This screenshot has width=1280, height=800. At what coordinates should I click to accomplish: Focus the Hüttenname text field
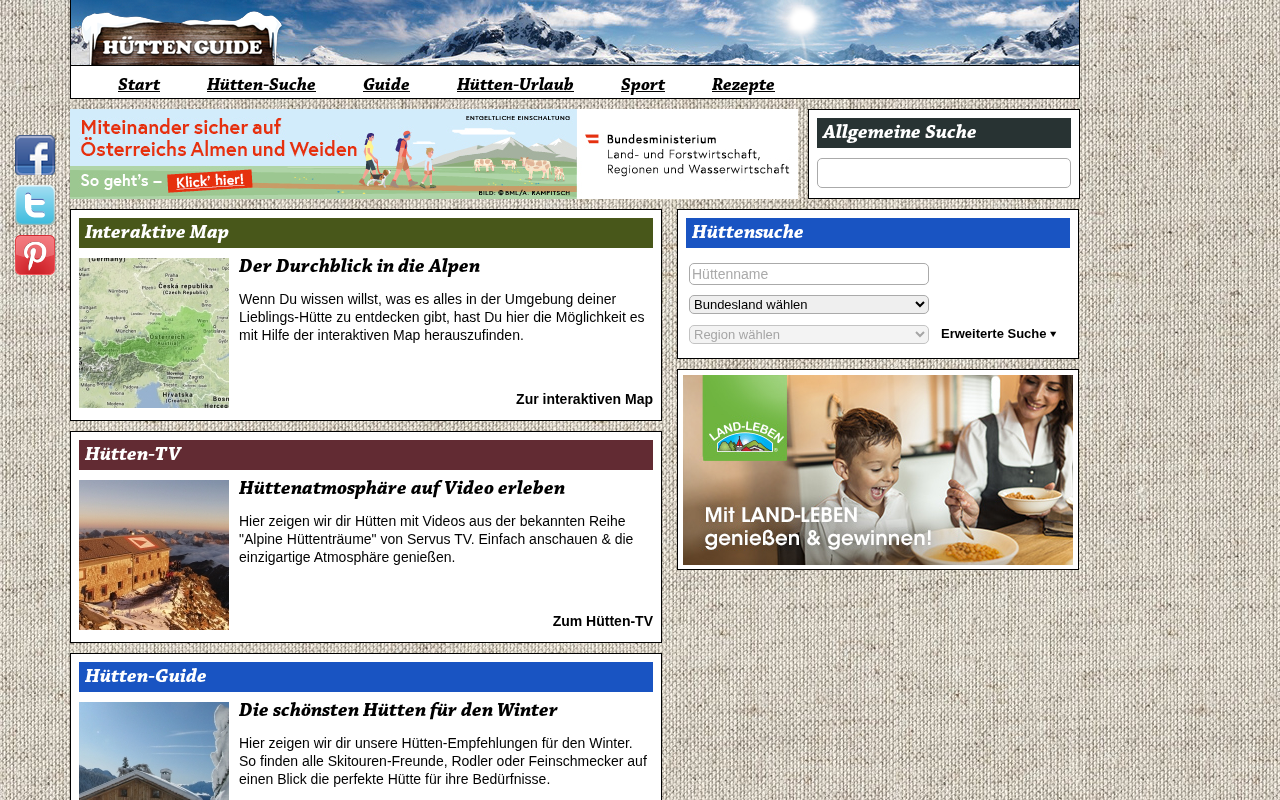[809, 274]
